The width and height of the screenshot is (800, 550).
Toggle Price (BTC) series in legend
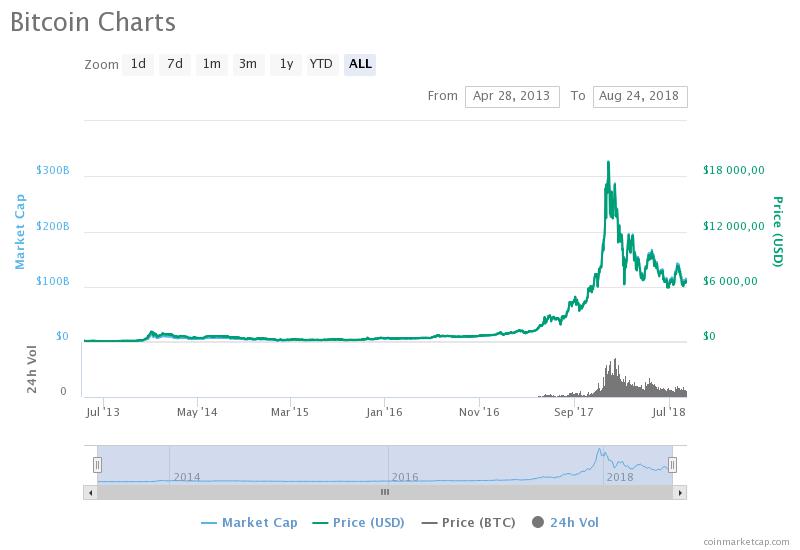[468, 522]
